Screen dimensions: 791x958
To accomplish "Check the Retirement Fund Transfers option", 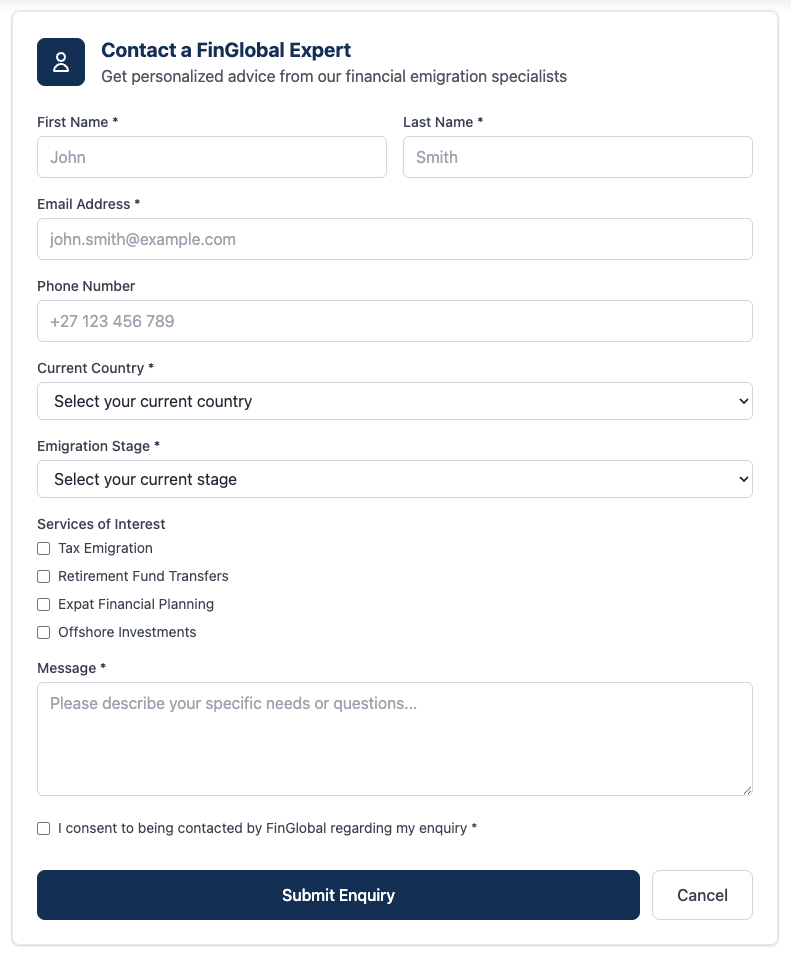I will point(43,576).
